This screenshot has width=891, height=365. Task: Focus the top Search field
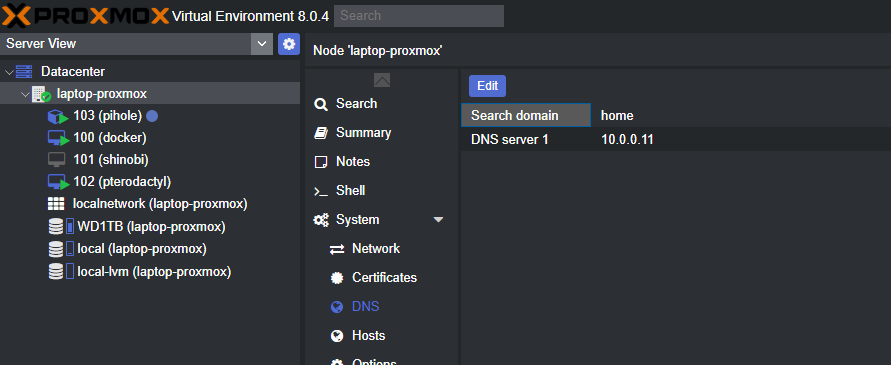419,16
